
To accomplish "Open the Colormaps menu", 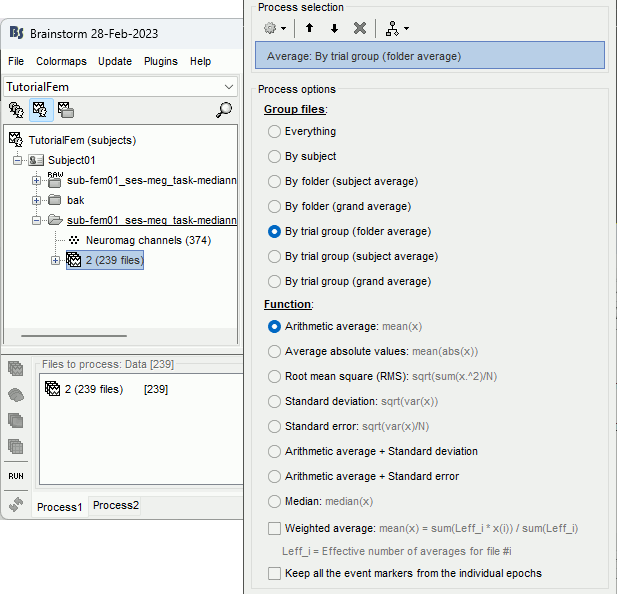I will coord(62,61).
